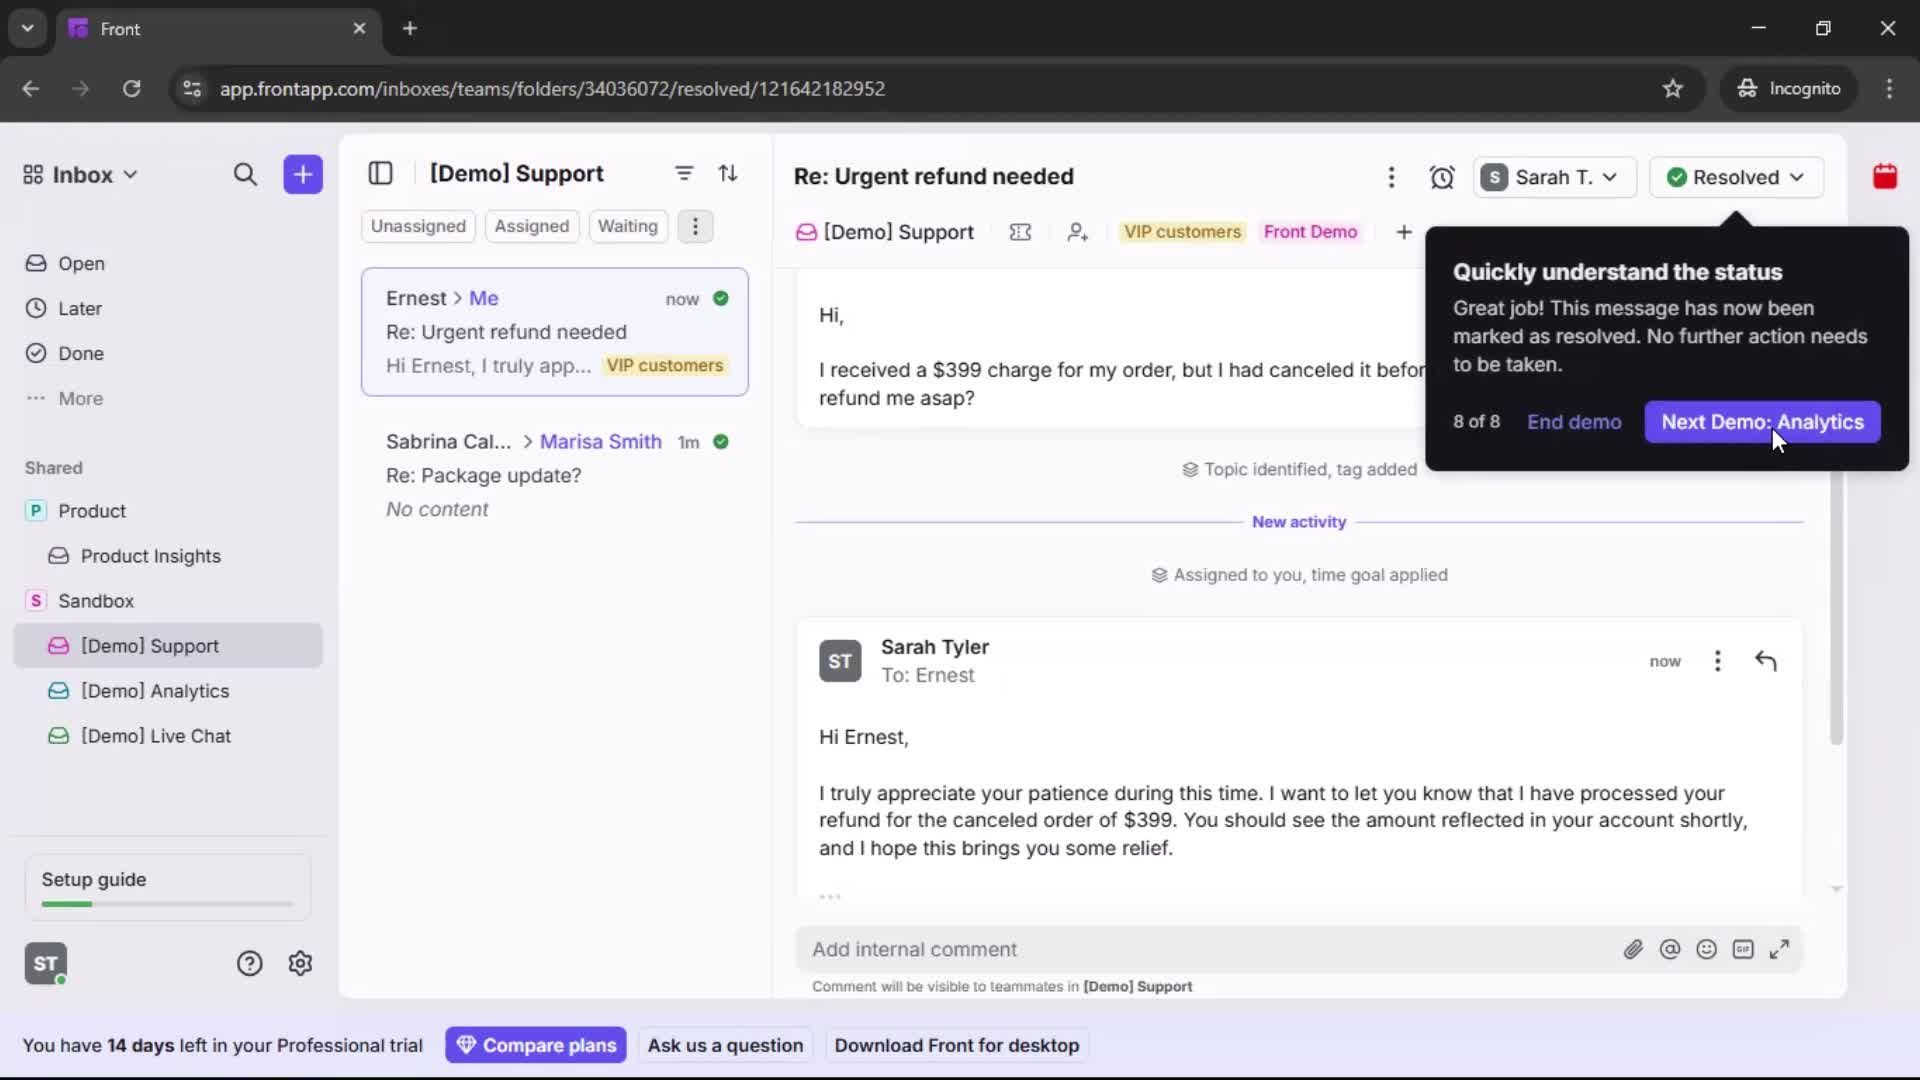
Task: Expand the comment editor to fullscreen
Action: (x=1780, y=949)
